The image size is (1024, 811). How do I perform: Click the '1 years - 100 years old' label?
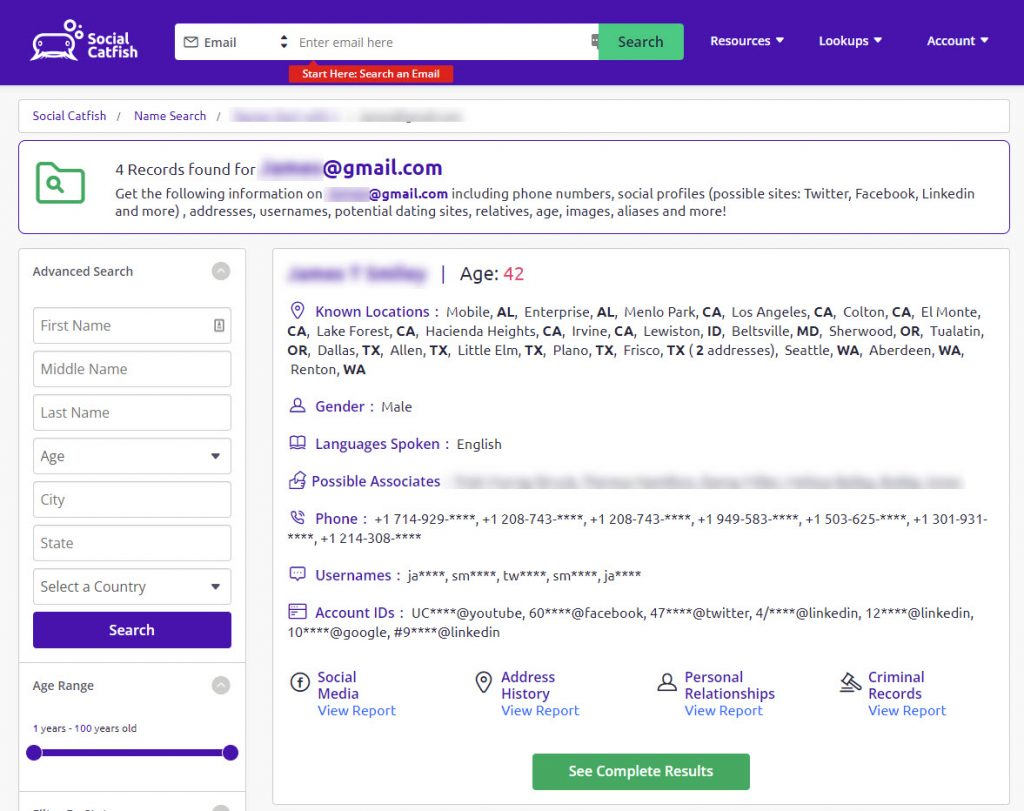coord(85,728)
